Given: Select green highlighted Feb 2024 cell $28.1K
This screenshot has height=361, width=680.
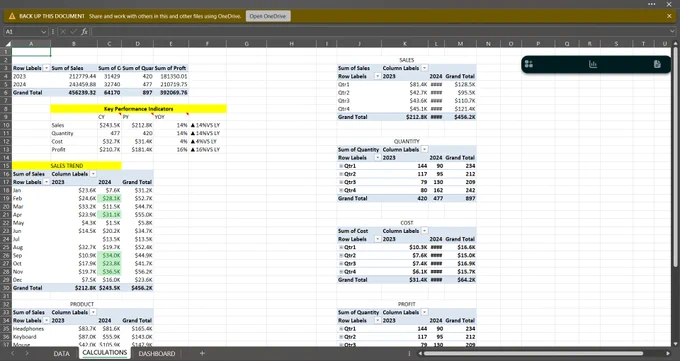Looking at the screenshot, I should click(109, 198).
